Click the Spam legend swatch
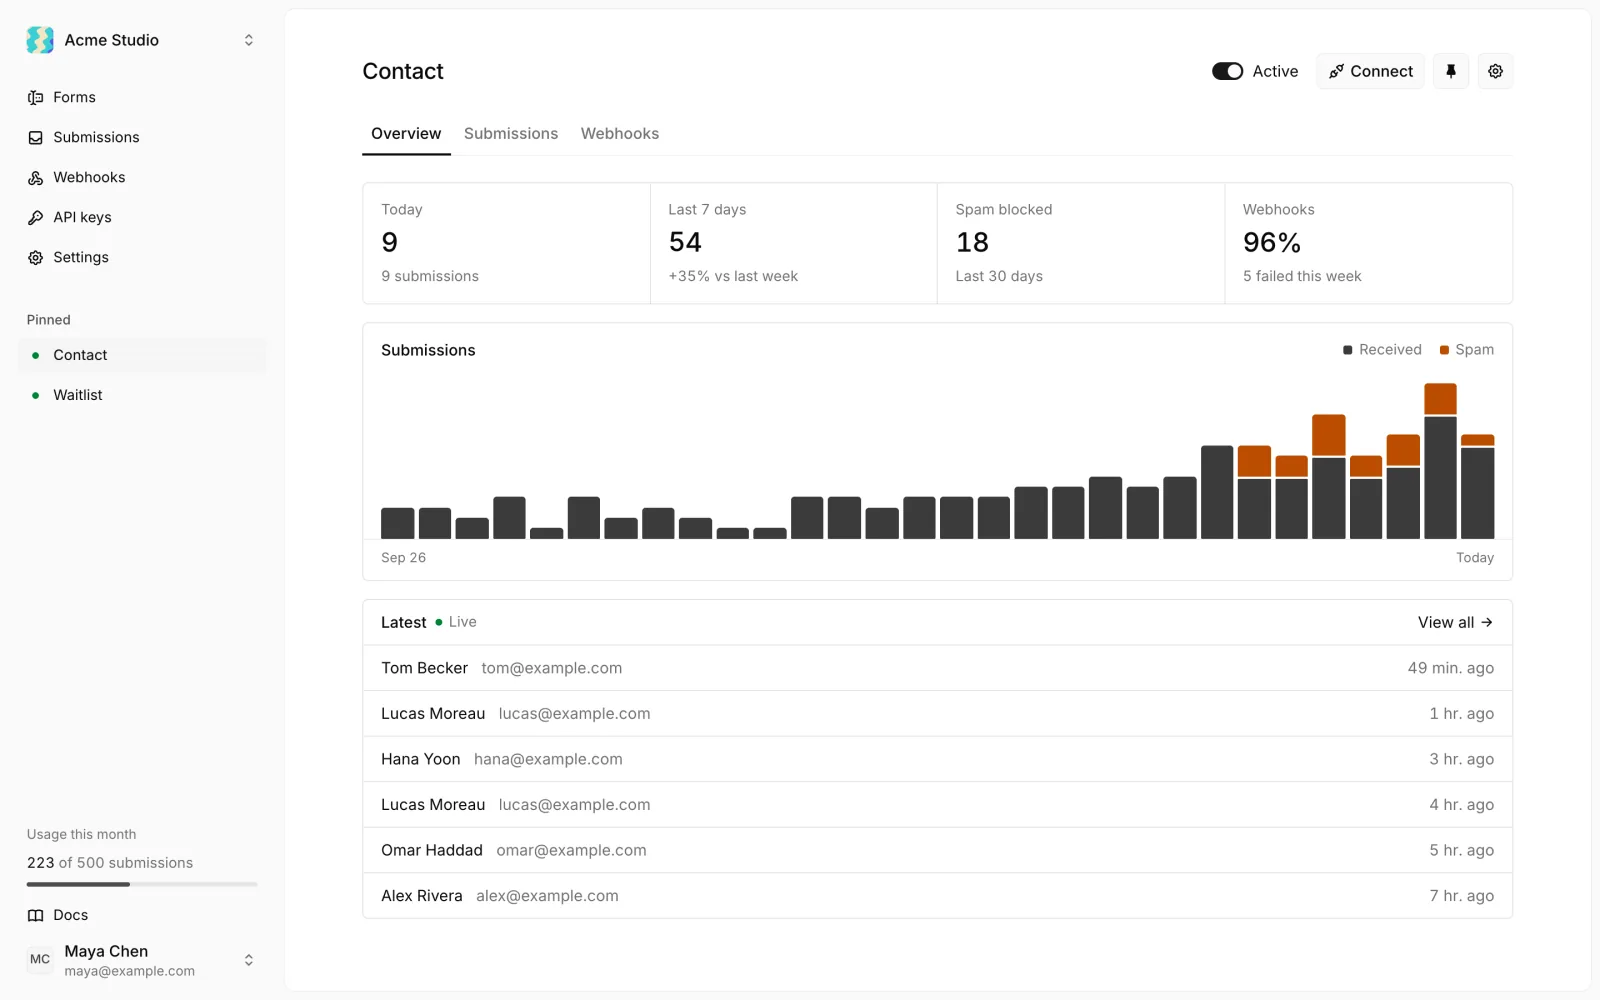The width and height of the screenshot is (1600, 1000). click(x=1444, y=350)
